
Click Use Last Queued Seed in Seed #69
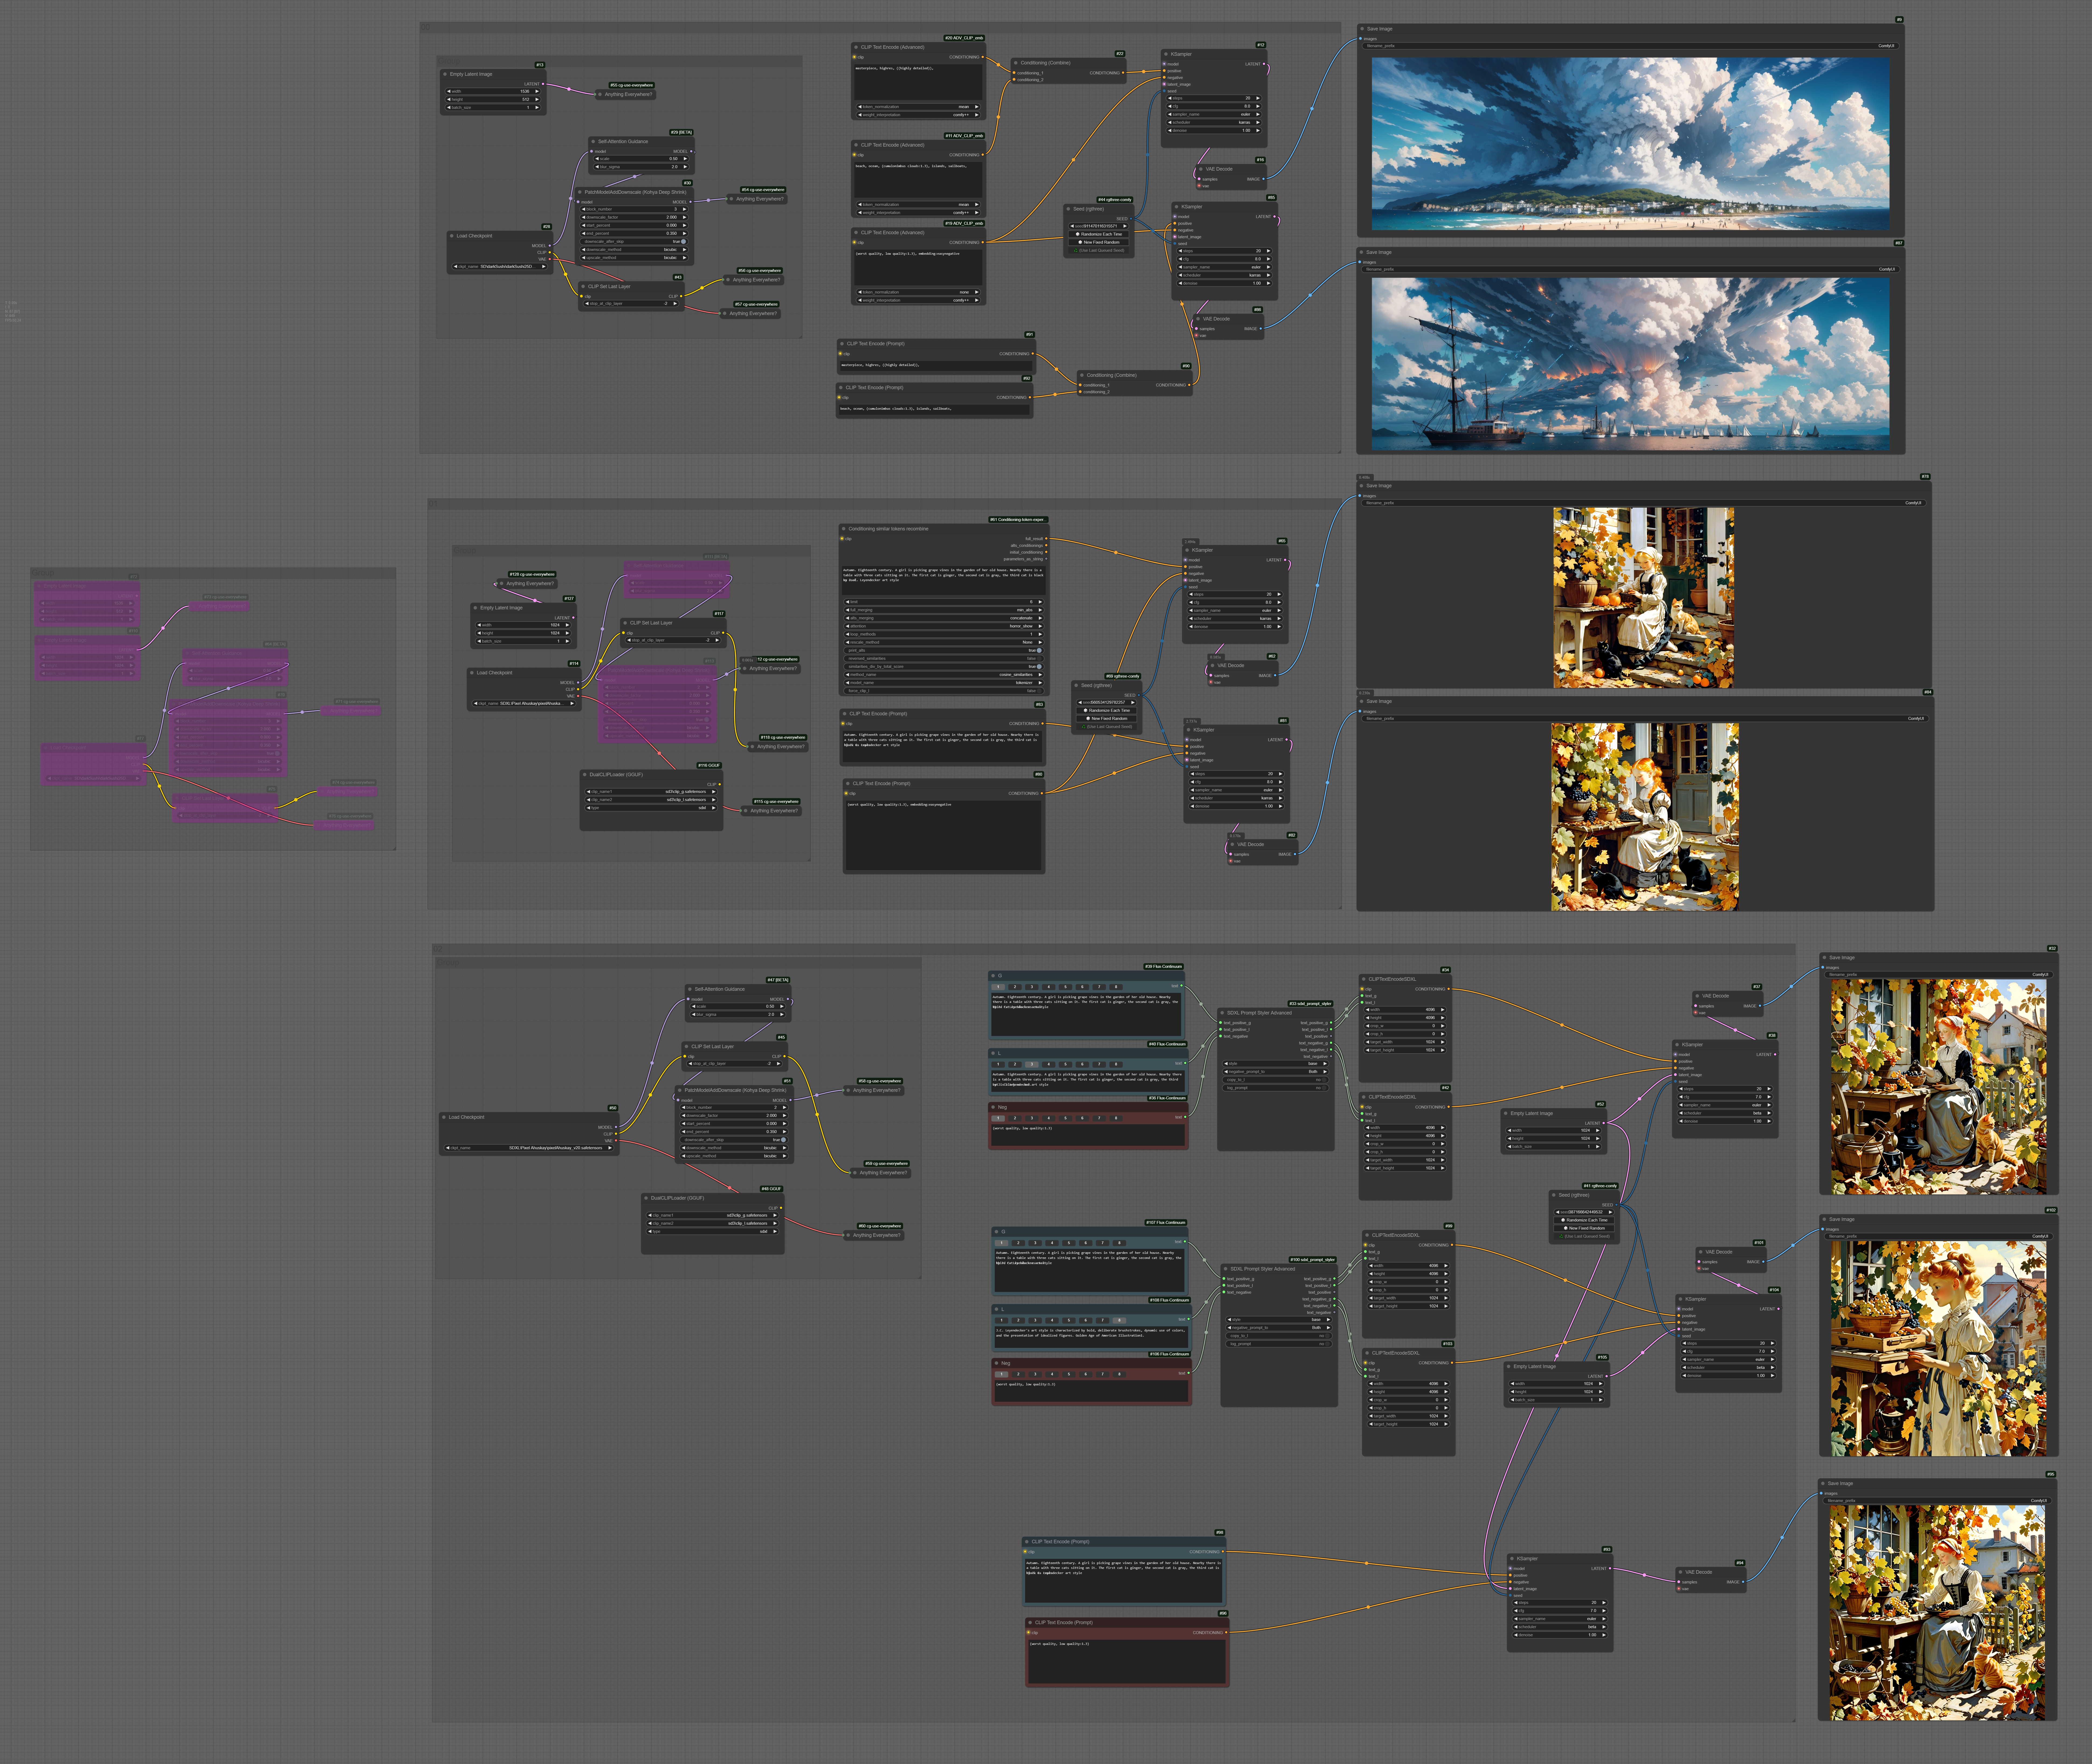[x=1107, y=727]
